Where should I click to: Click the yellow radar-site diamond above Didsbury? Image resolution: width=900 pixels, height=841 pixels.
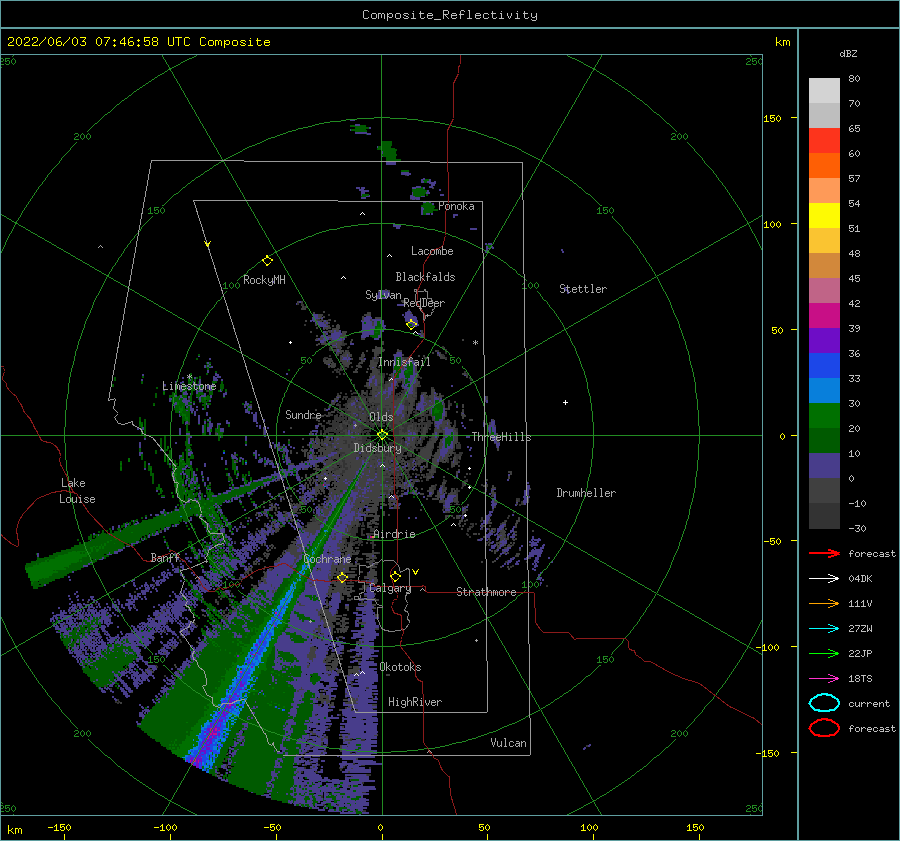pos(382,435)
